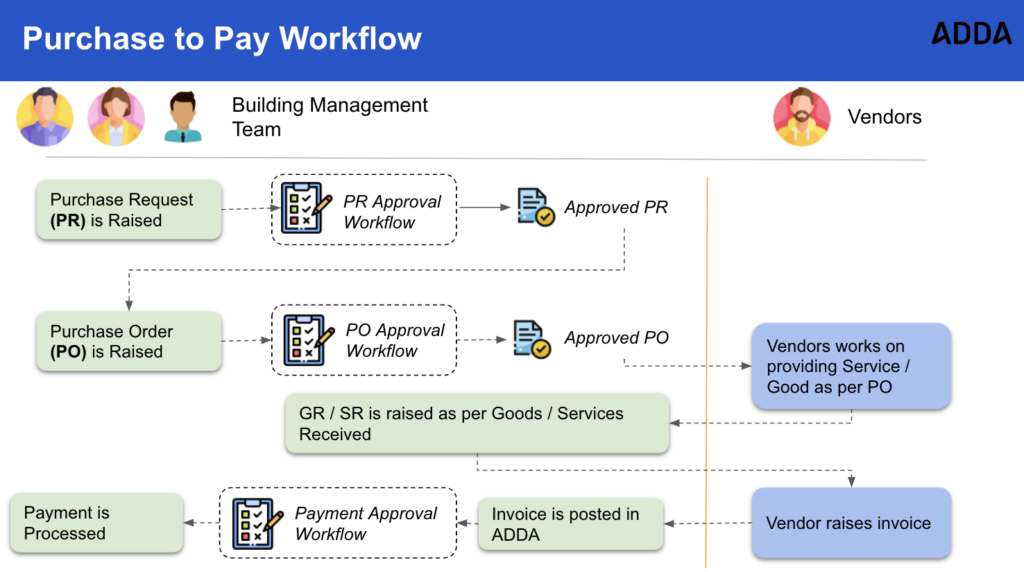Viewport: 1024px width, 572px height.
Task: Select the Vendor raises invoice box
Action: [x=851, y=523]
